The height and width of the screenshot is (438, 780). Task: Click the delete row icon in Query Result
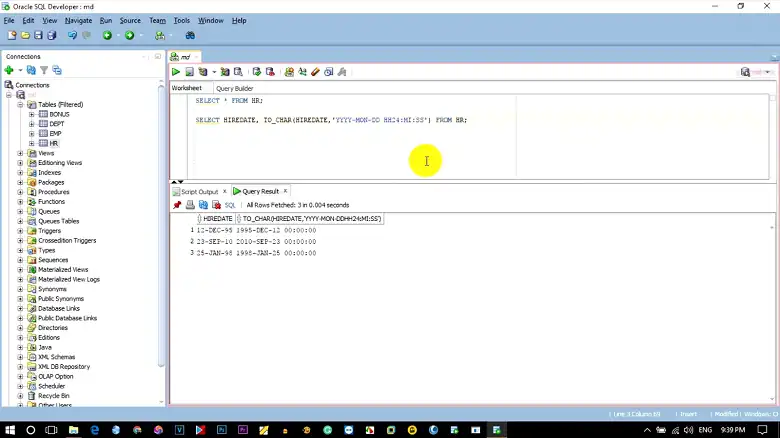point(216,205)
